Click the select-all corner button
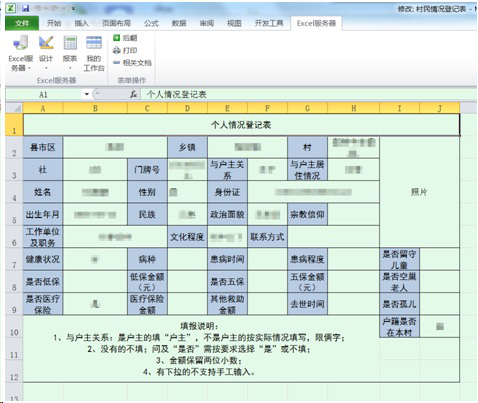 click(x=14, y=108)
